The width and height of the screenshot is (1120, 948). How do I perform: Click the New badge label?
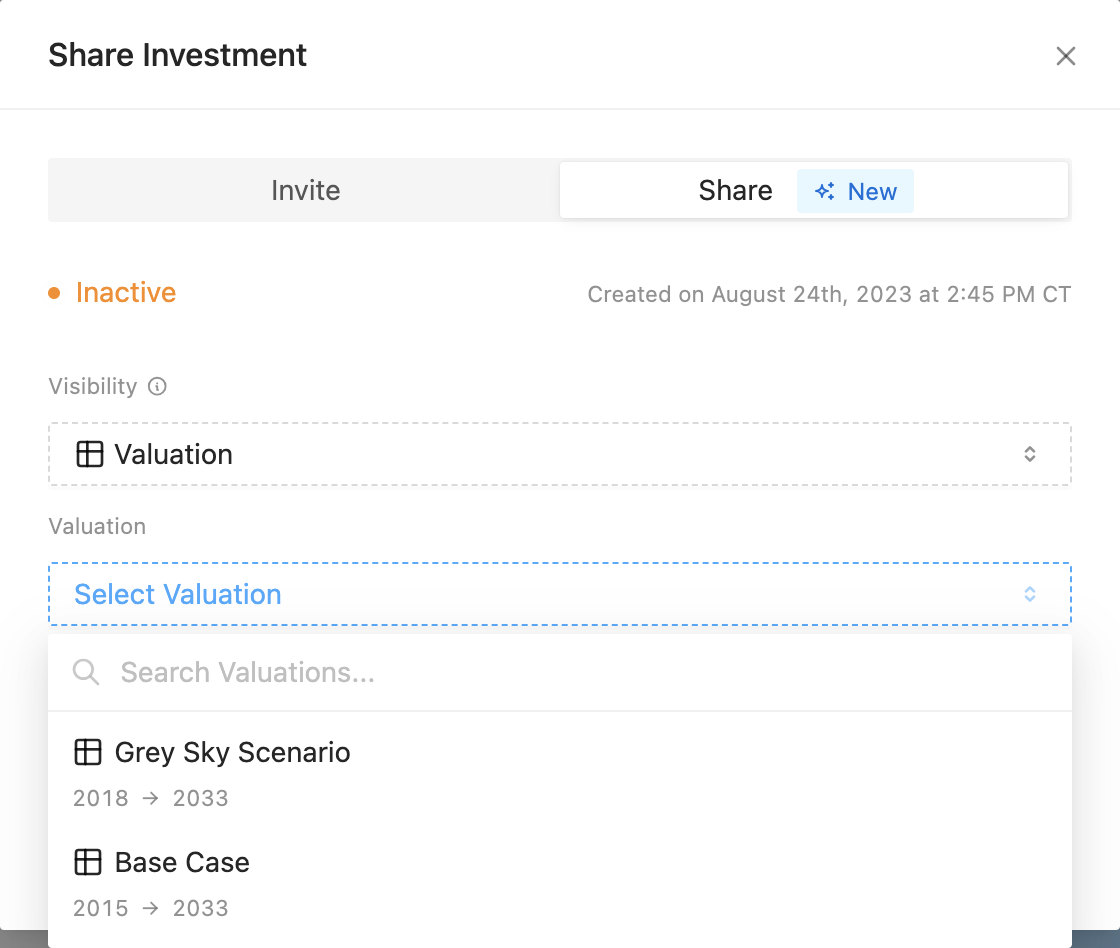[872, 192]
